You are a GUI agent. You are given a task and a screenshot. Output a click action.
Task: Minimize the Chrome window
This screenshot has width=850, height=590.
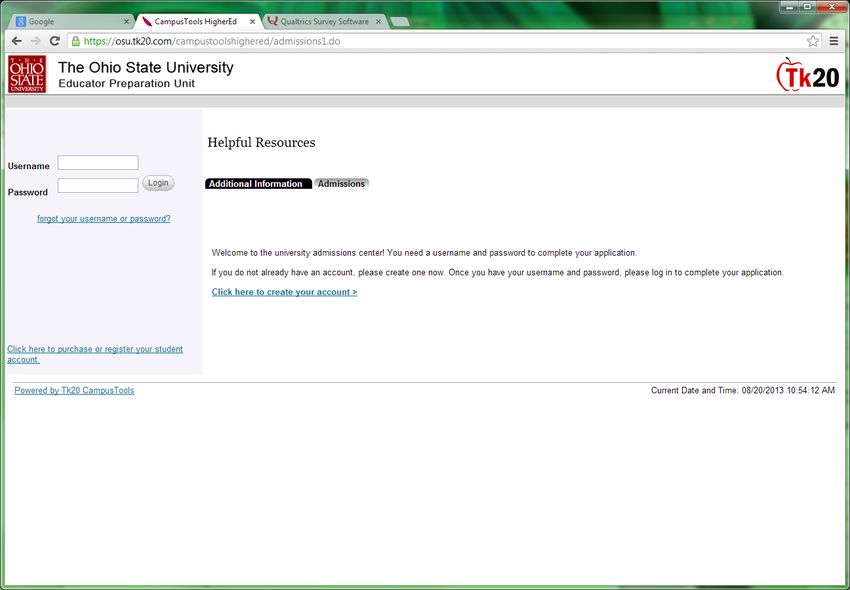[x=790, y=7]
